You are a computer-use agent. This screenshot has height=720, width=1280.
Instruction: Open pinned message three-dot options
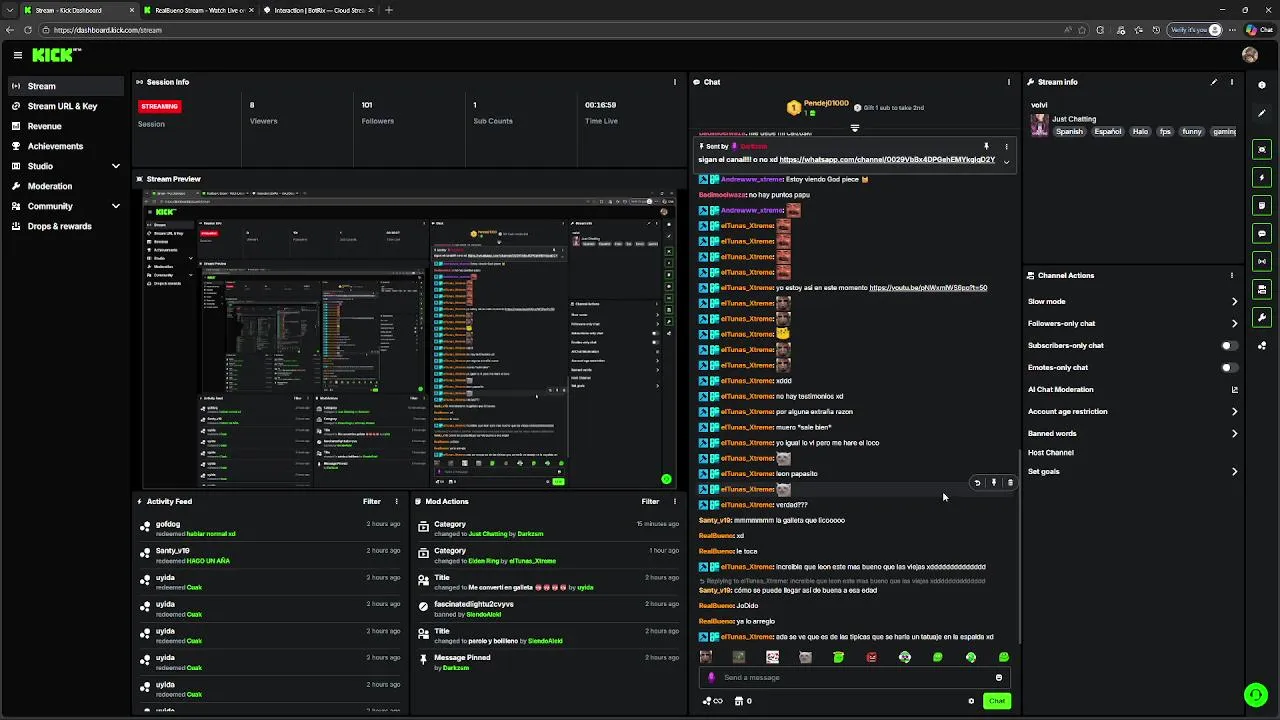(x=1006, y=147)
